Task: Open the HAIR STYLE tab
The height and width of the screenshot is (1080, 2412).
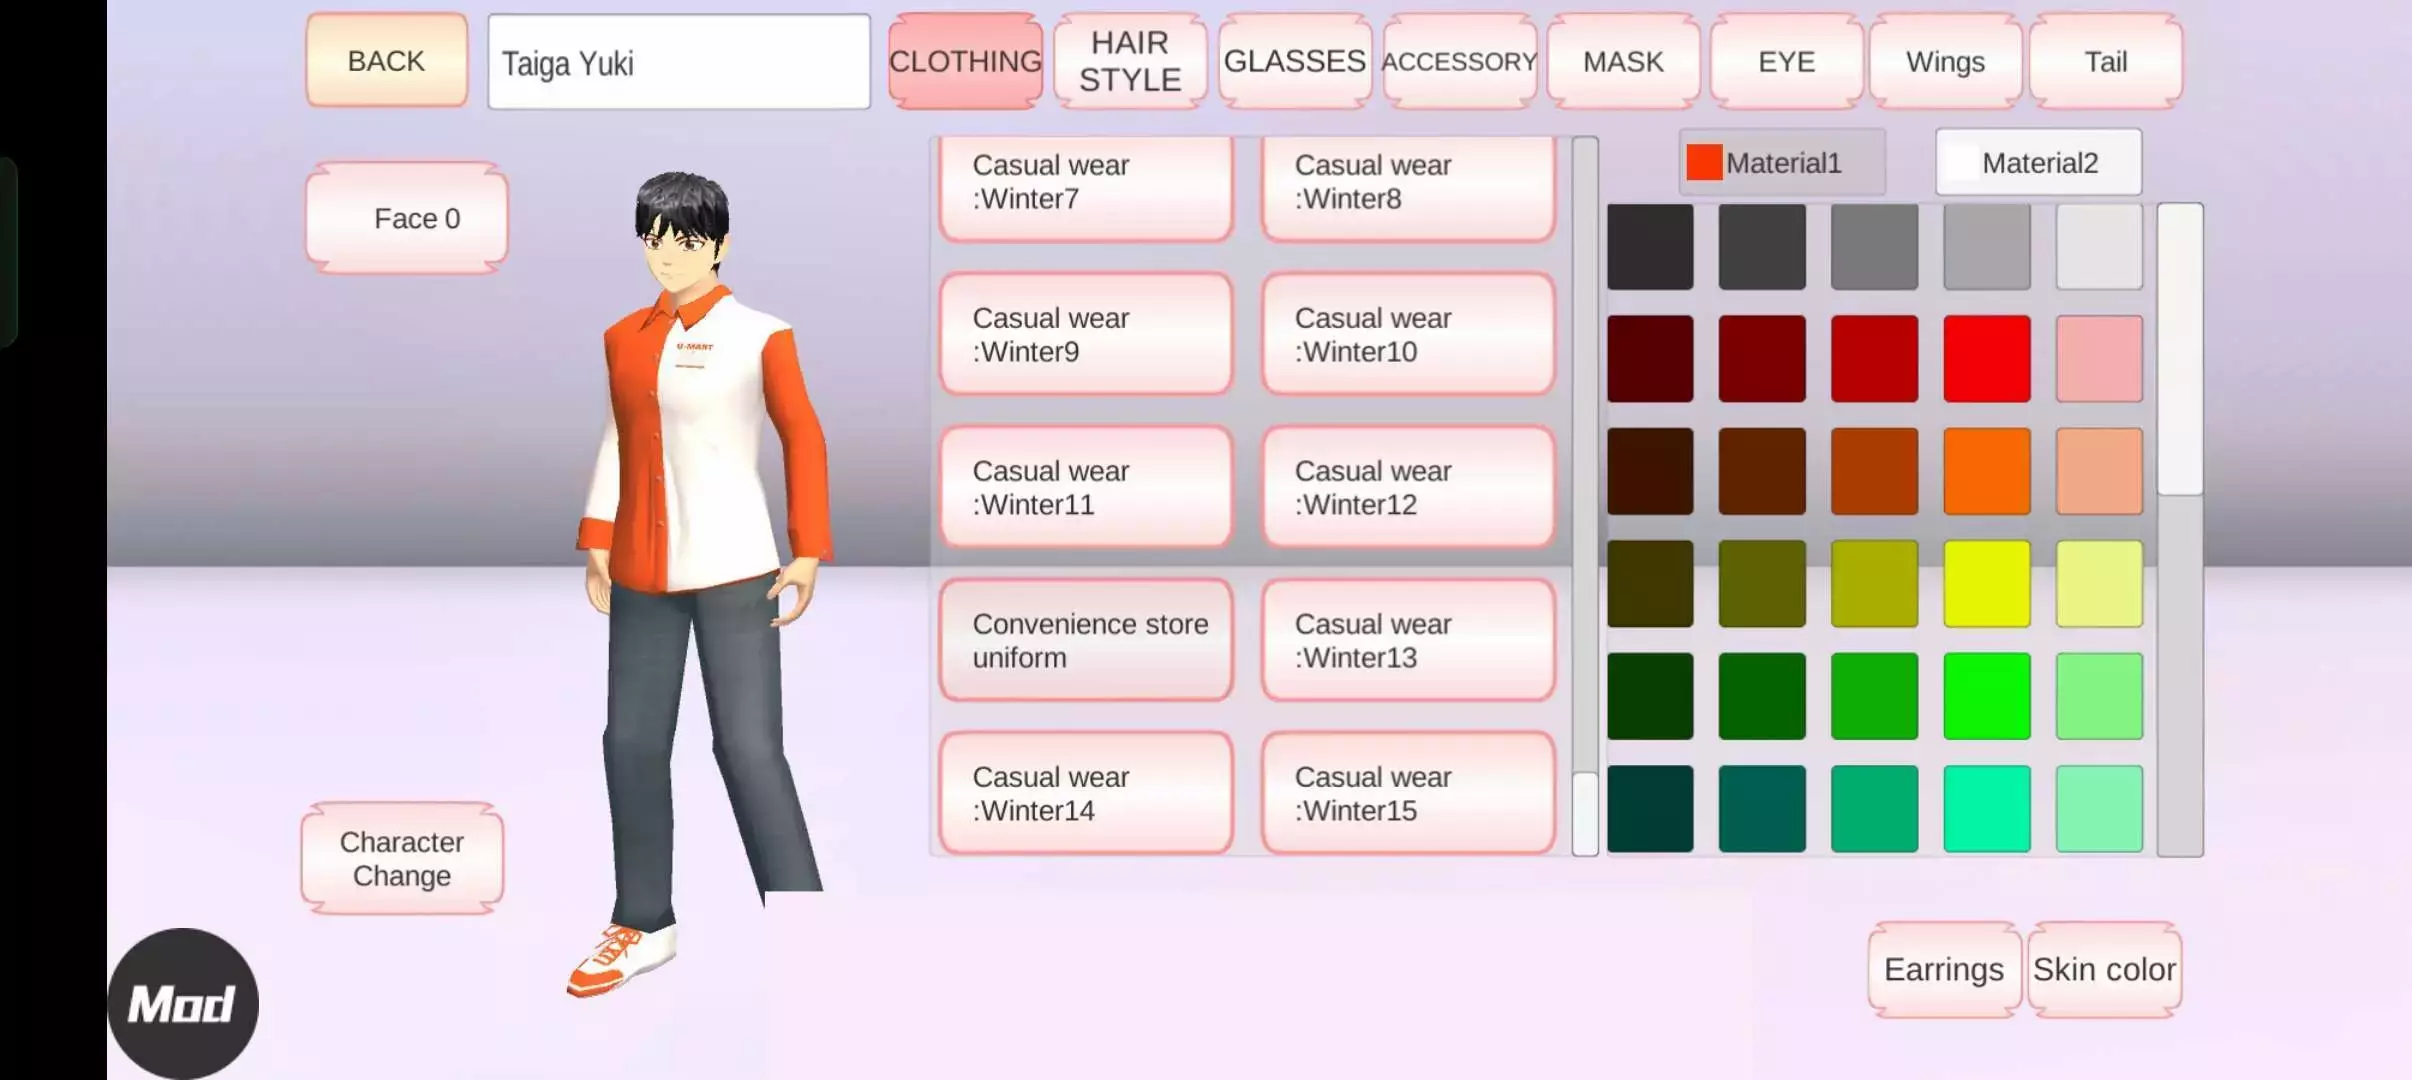Action: [1130, 61]
